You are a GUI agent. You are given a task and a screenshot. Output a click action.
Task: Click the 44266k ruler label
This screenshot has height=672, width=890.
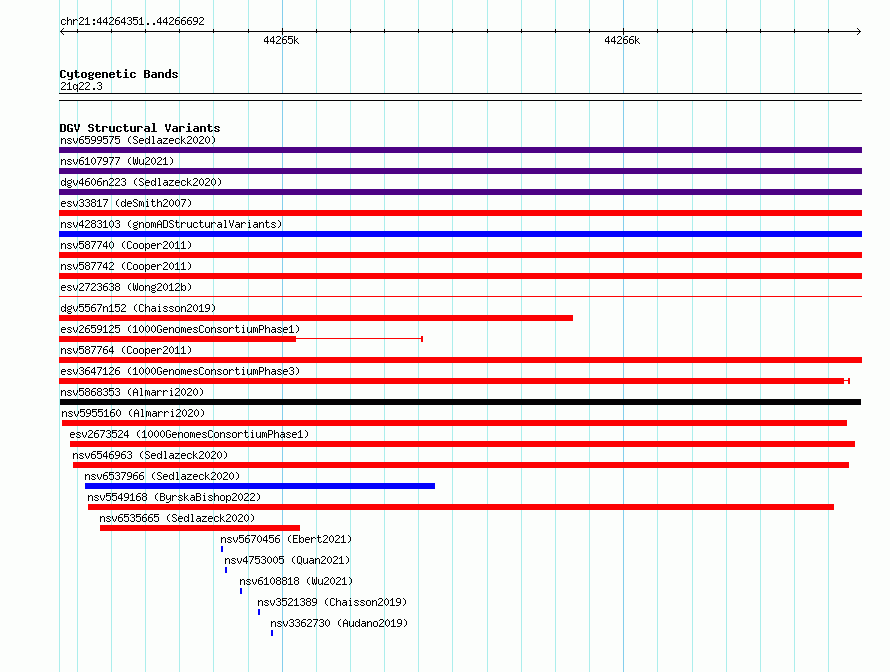[622, 40]
